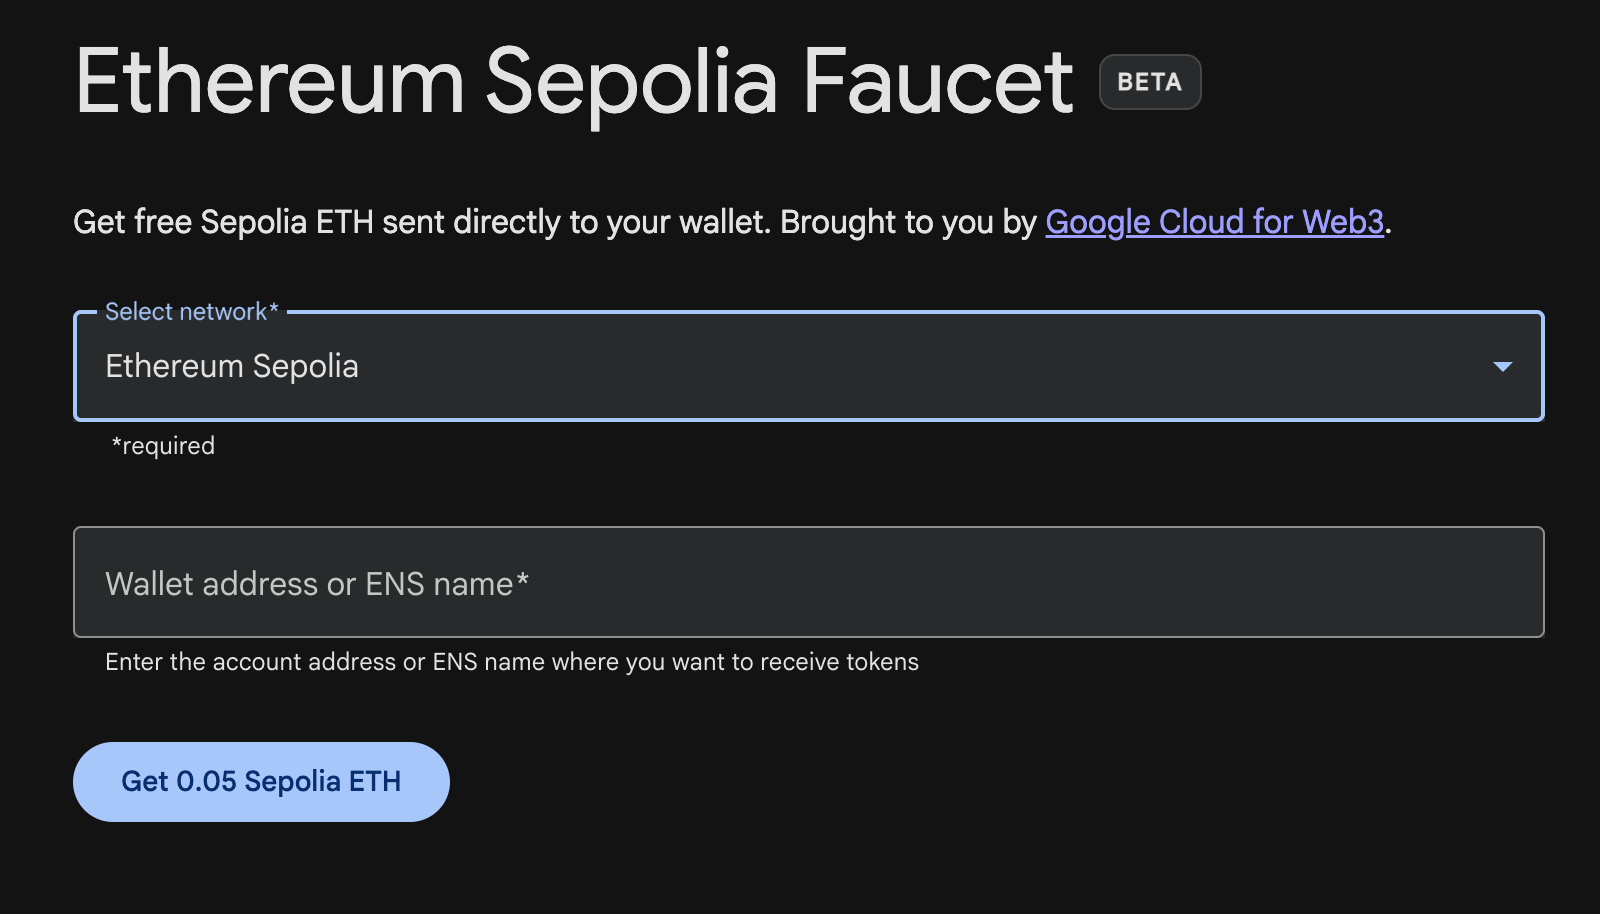Image resolution: width=1600 pixels, height=914 pixels.
Task: Open the Google Cloud for Web3 link
Action: point(1214,222)
